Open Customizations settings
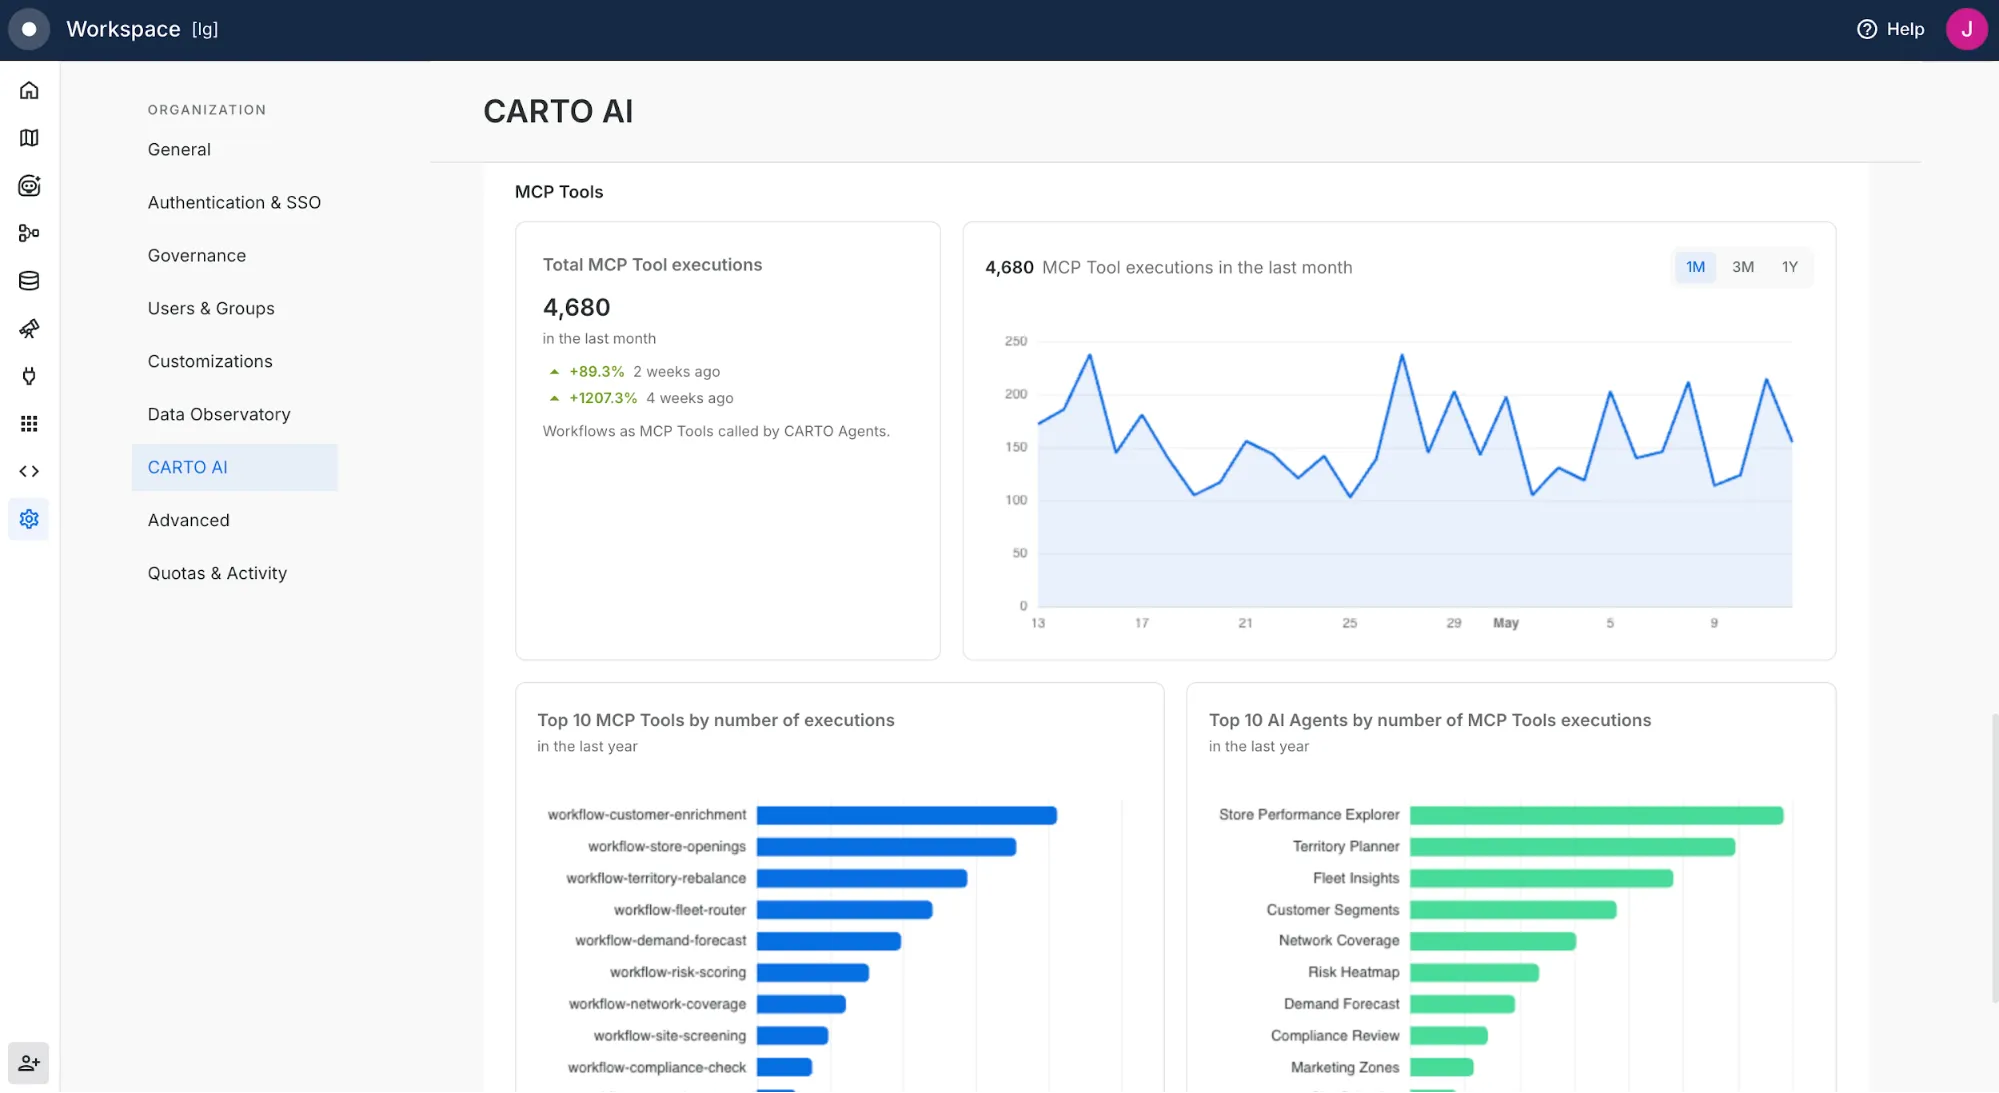Image resolution: width=1999 pixels, height=1093 pixels. click(234, 361)
